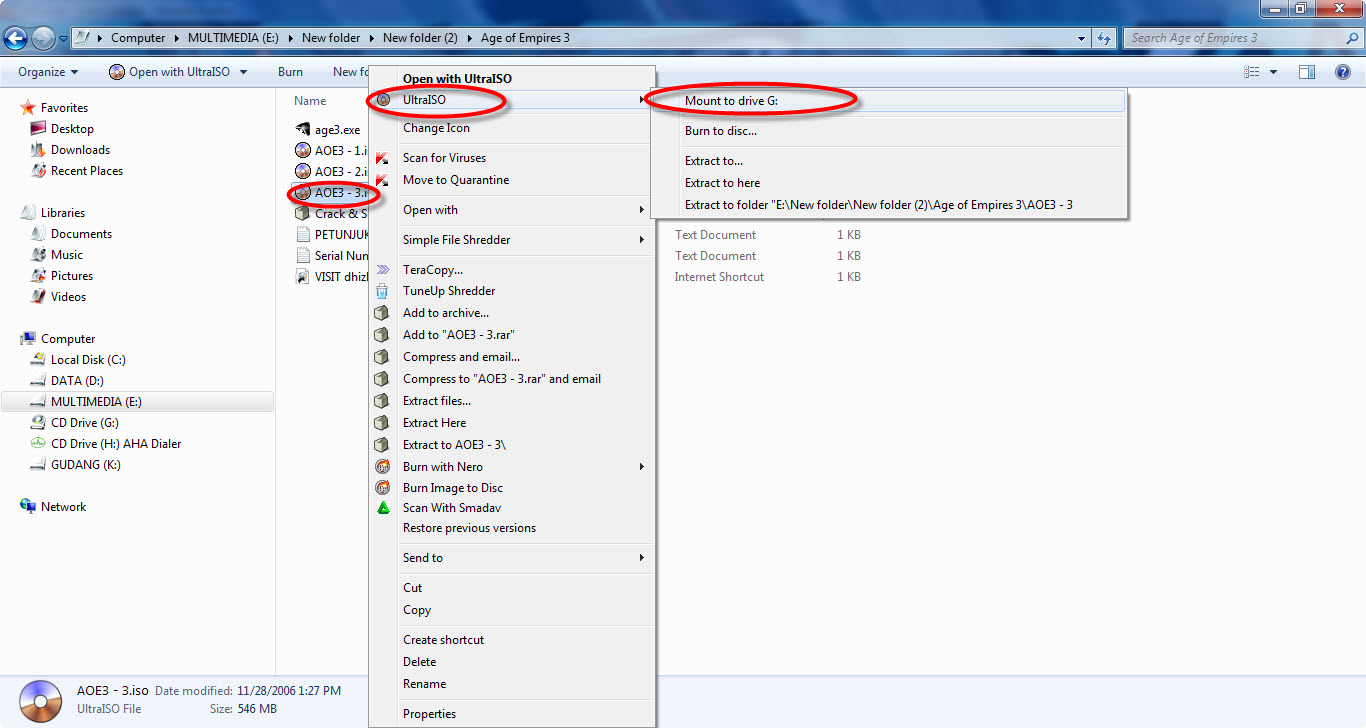Screen dimensions: 1366x728
Task: Click the Scan for Viruses icon
Action: tap(381, 158)
